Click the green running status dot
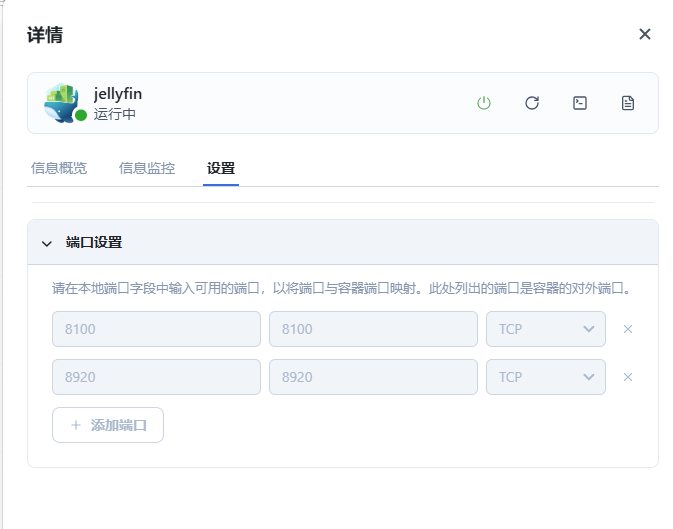This screenshot has width=673, height=529. point(81,115)
